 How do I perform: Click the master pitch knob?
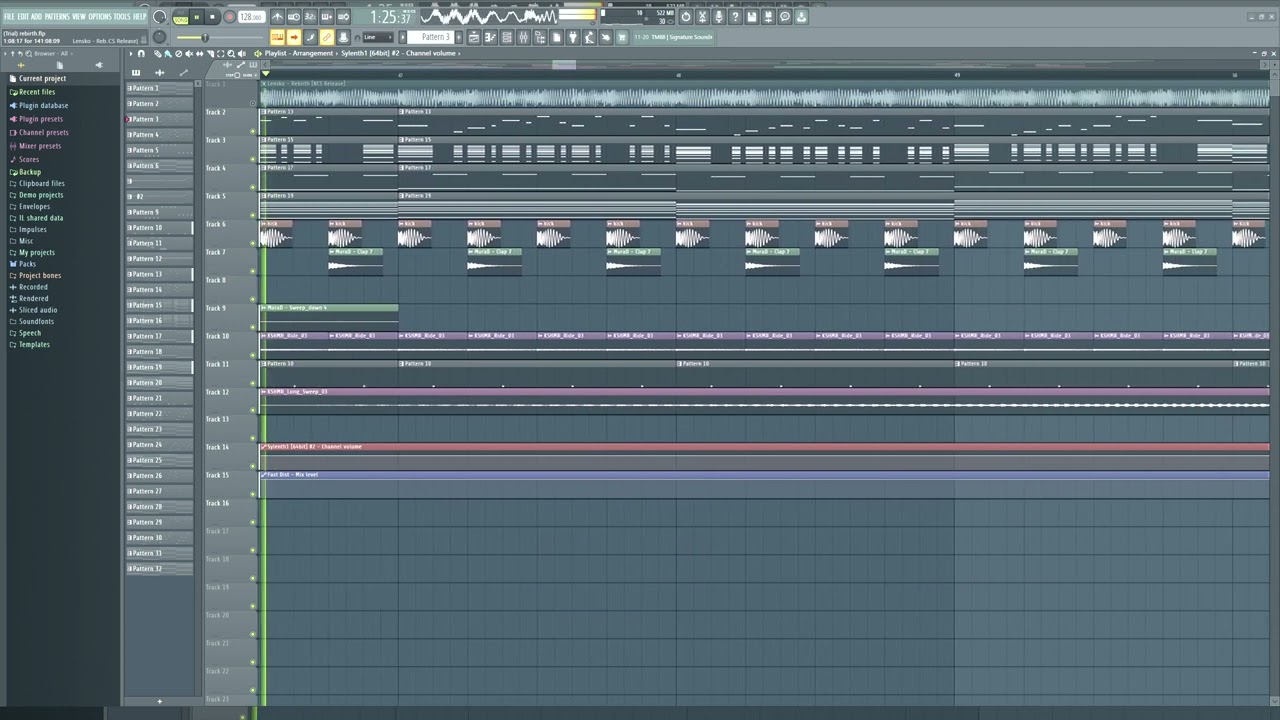pos(160,37)
